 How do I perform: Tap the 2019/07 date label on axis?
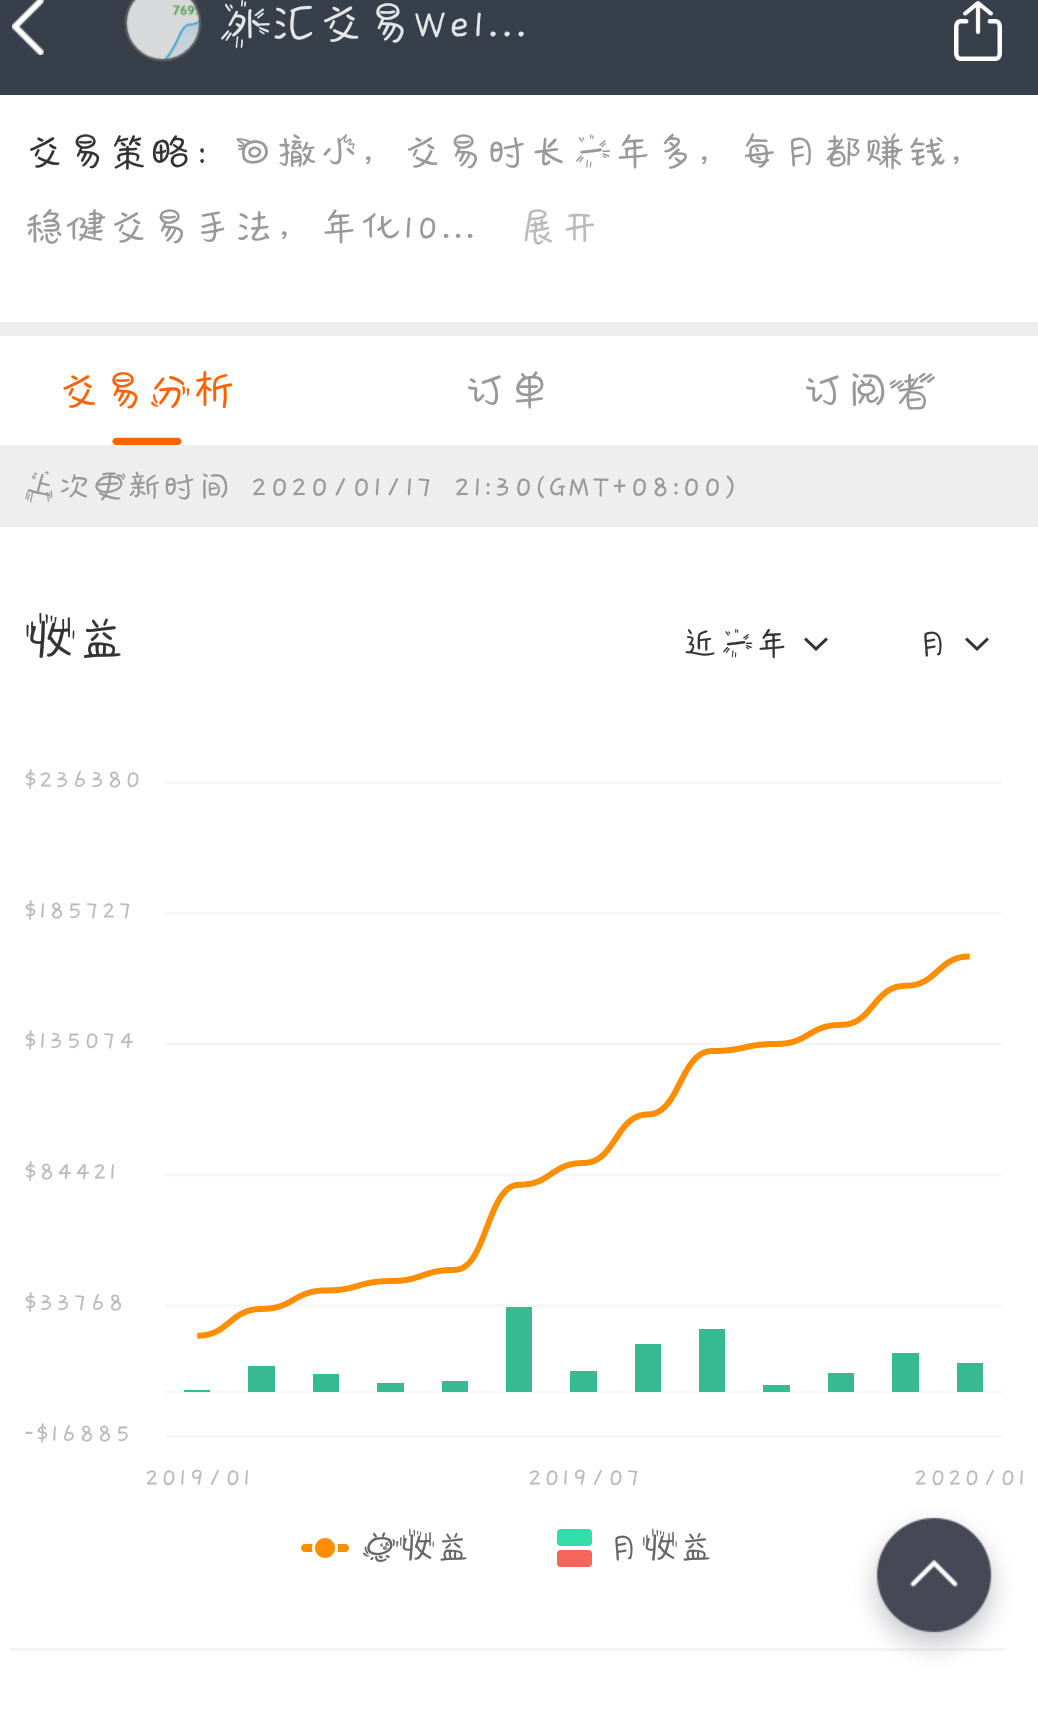[584, 1477]
